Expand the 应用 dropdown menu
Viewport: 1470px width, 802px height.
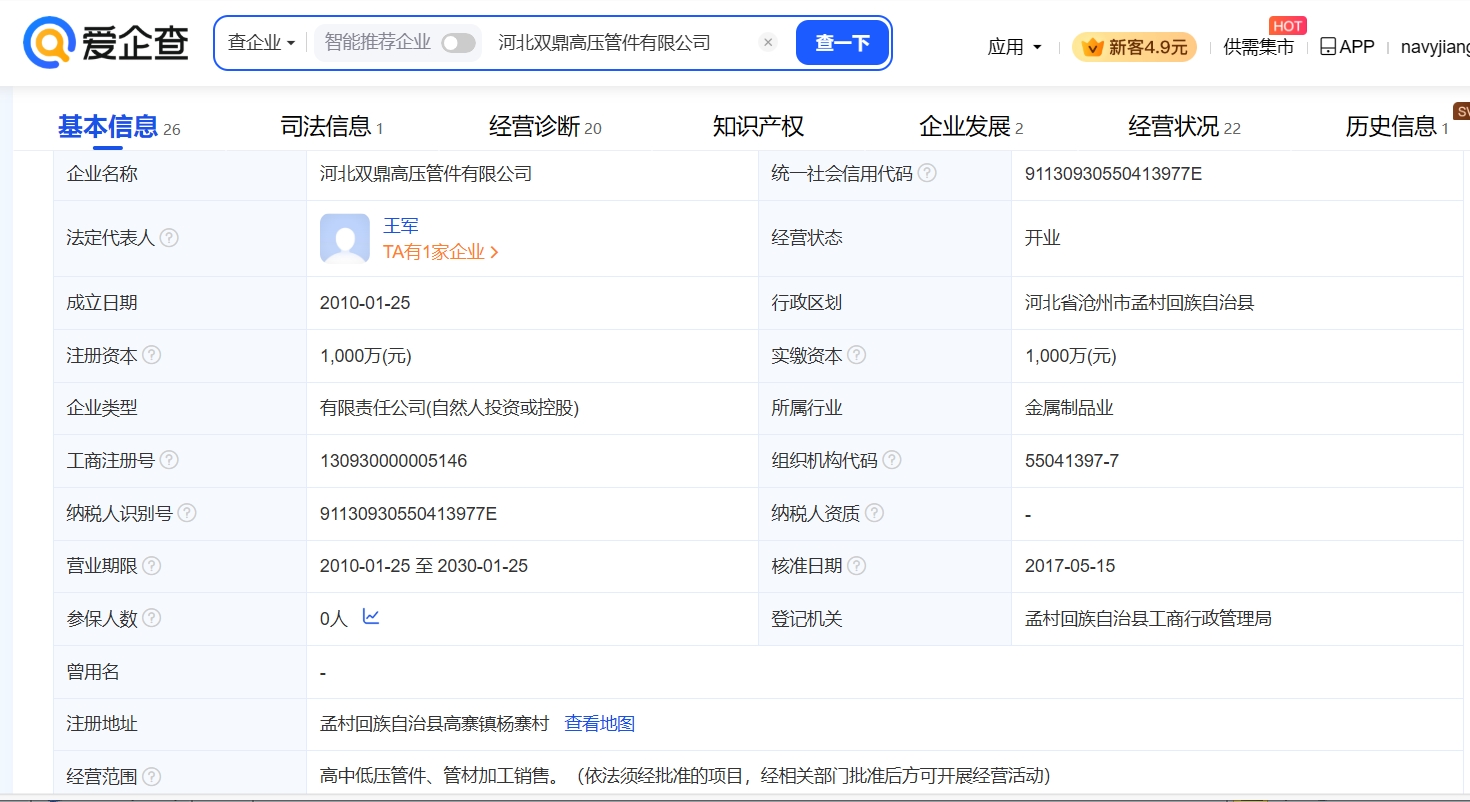(x=1014, y=47)
